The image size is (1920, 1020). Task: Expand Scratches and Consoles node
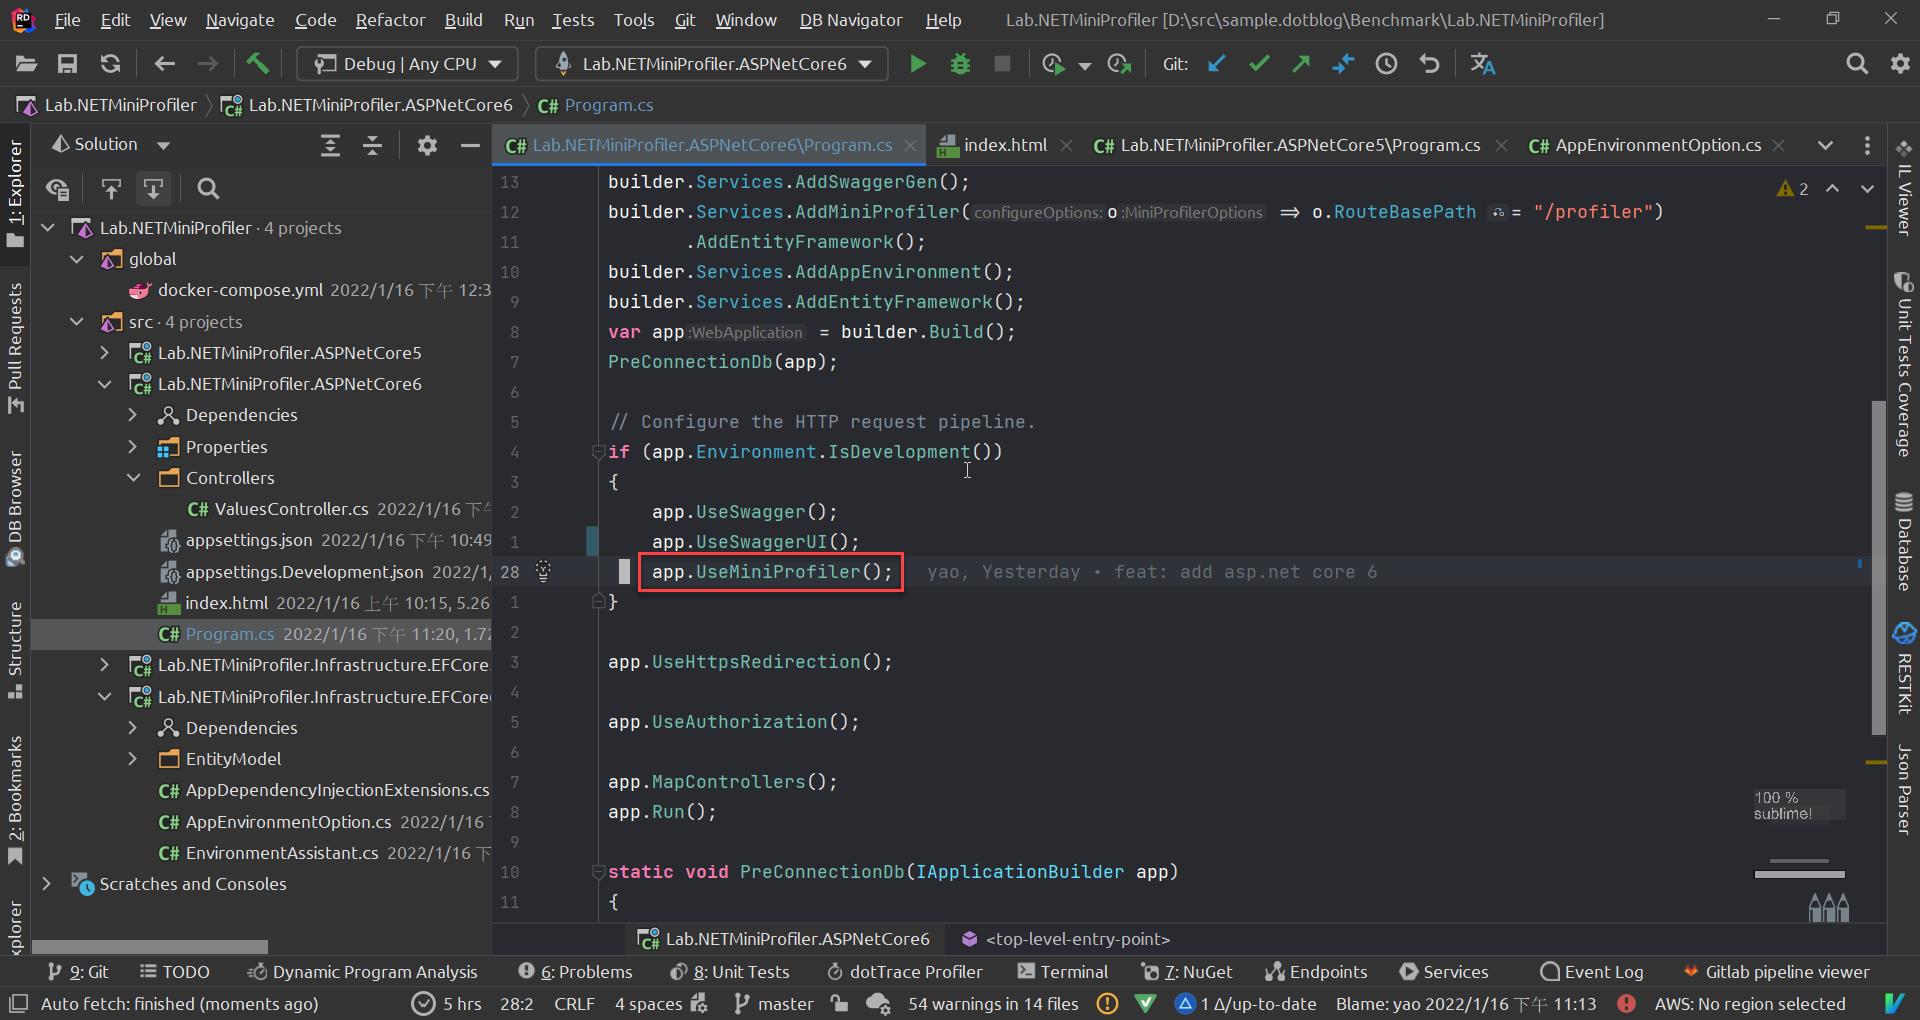(46, 884)
